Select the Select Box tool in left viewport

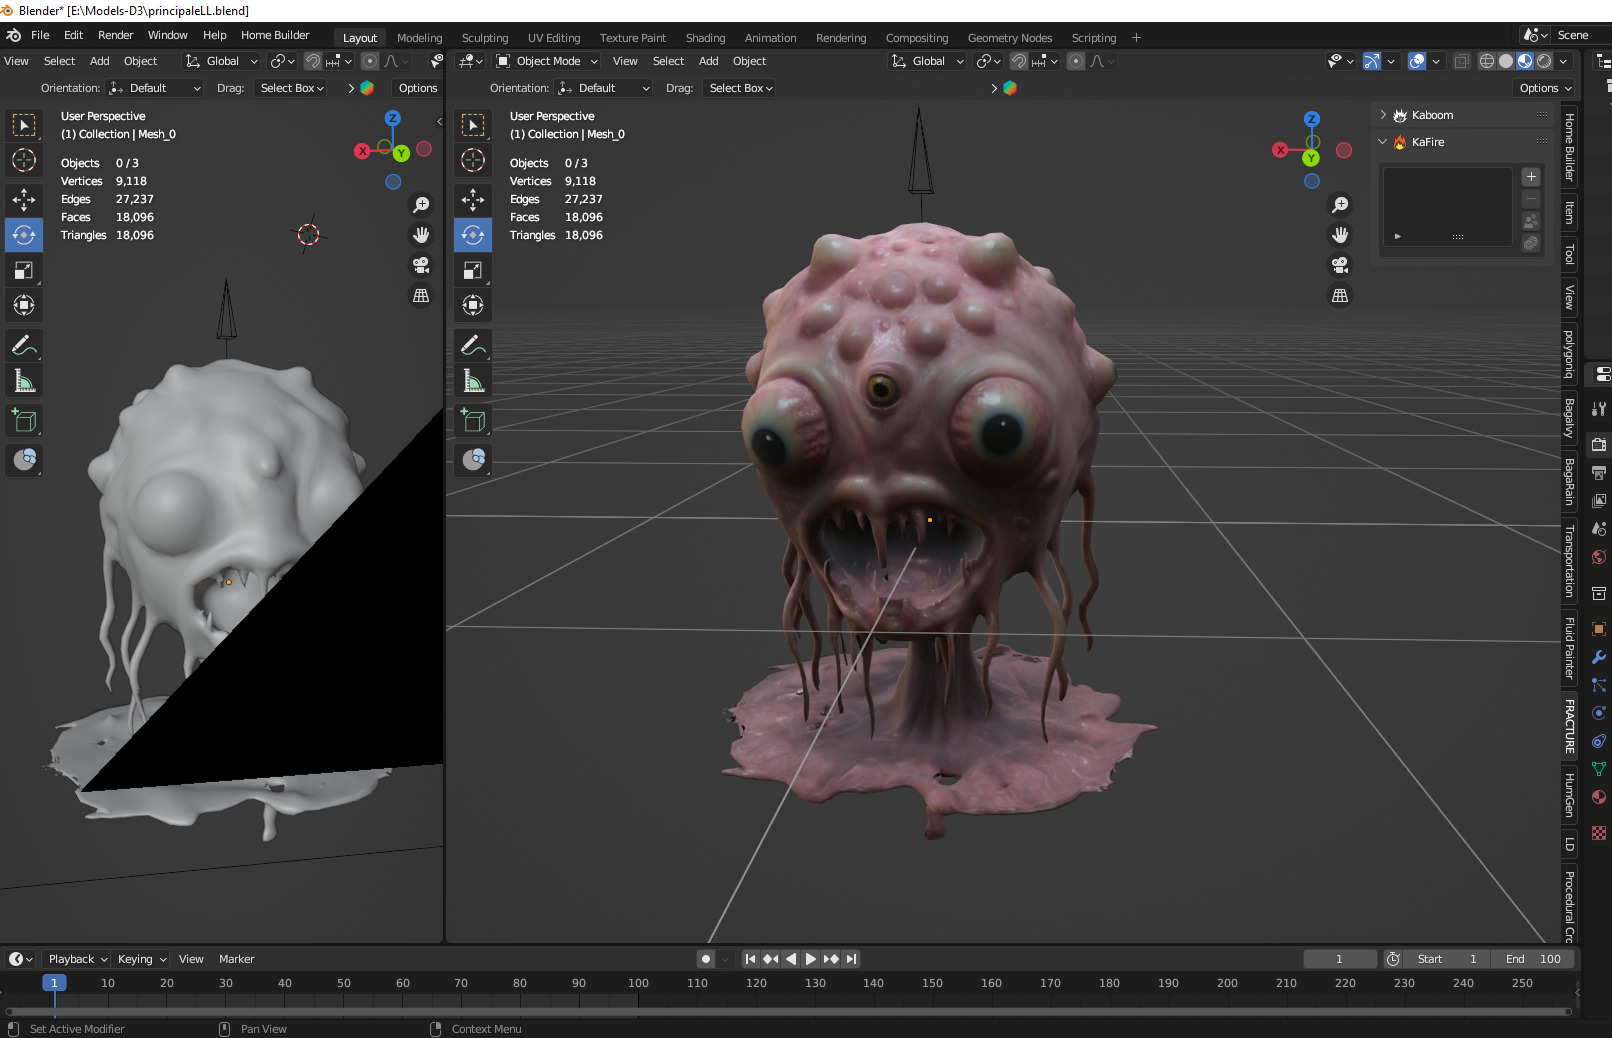(x=24, y=125)
